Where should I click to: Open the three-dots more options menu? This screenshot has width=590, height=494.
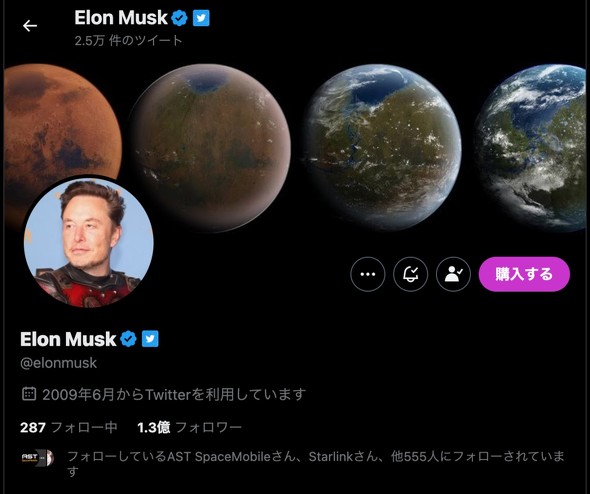pyautogui.click(x=368, y=274)
